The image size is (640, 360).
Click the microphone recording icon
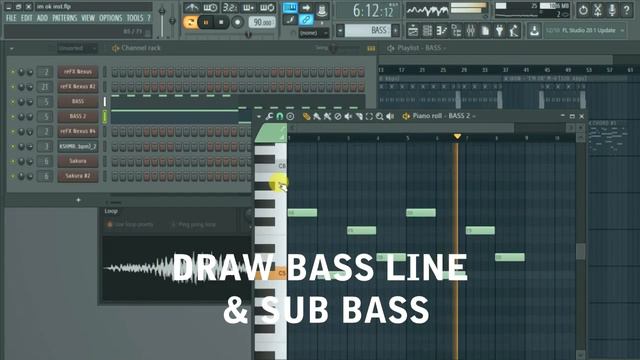(612, 10)
